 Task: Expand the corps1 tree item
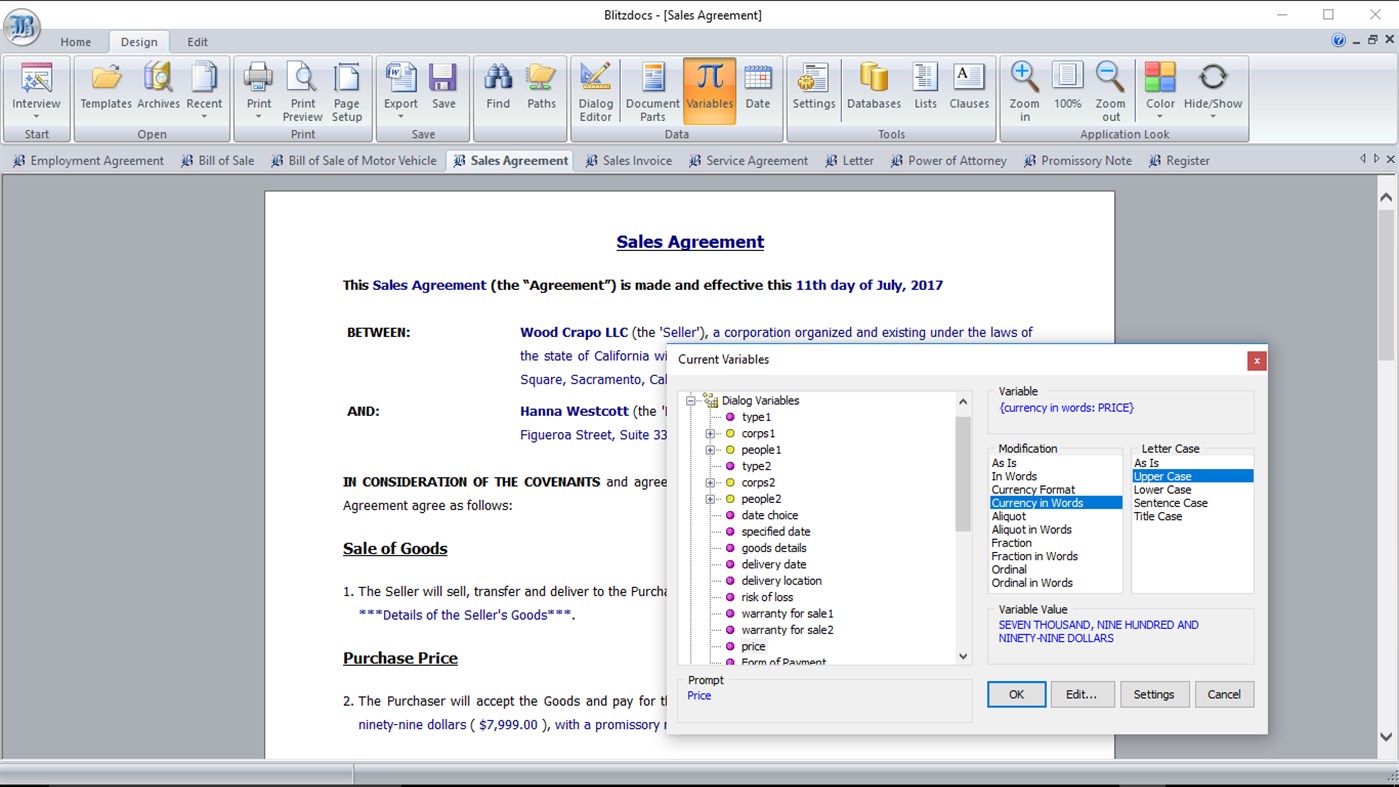tap(710, 433)
